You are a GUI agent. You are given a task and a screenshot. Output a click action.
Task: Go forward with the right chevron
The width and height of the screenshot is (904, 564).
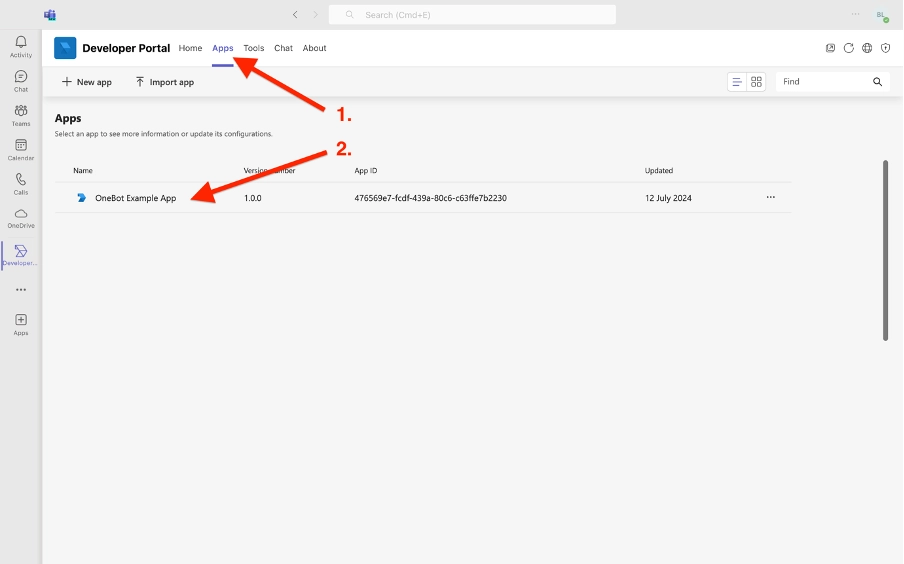point(315,14)
